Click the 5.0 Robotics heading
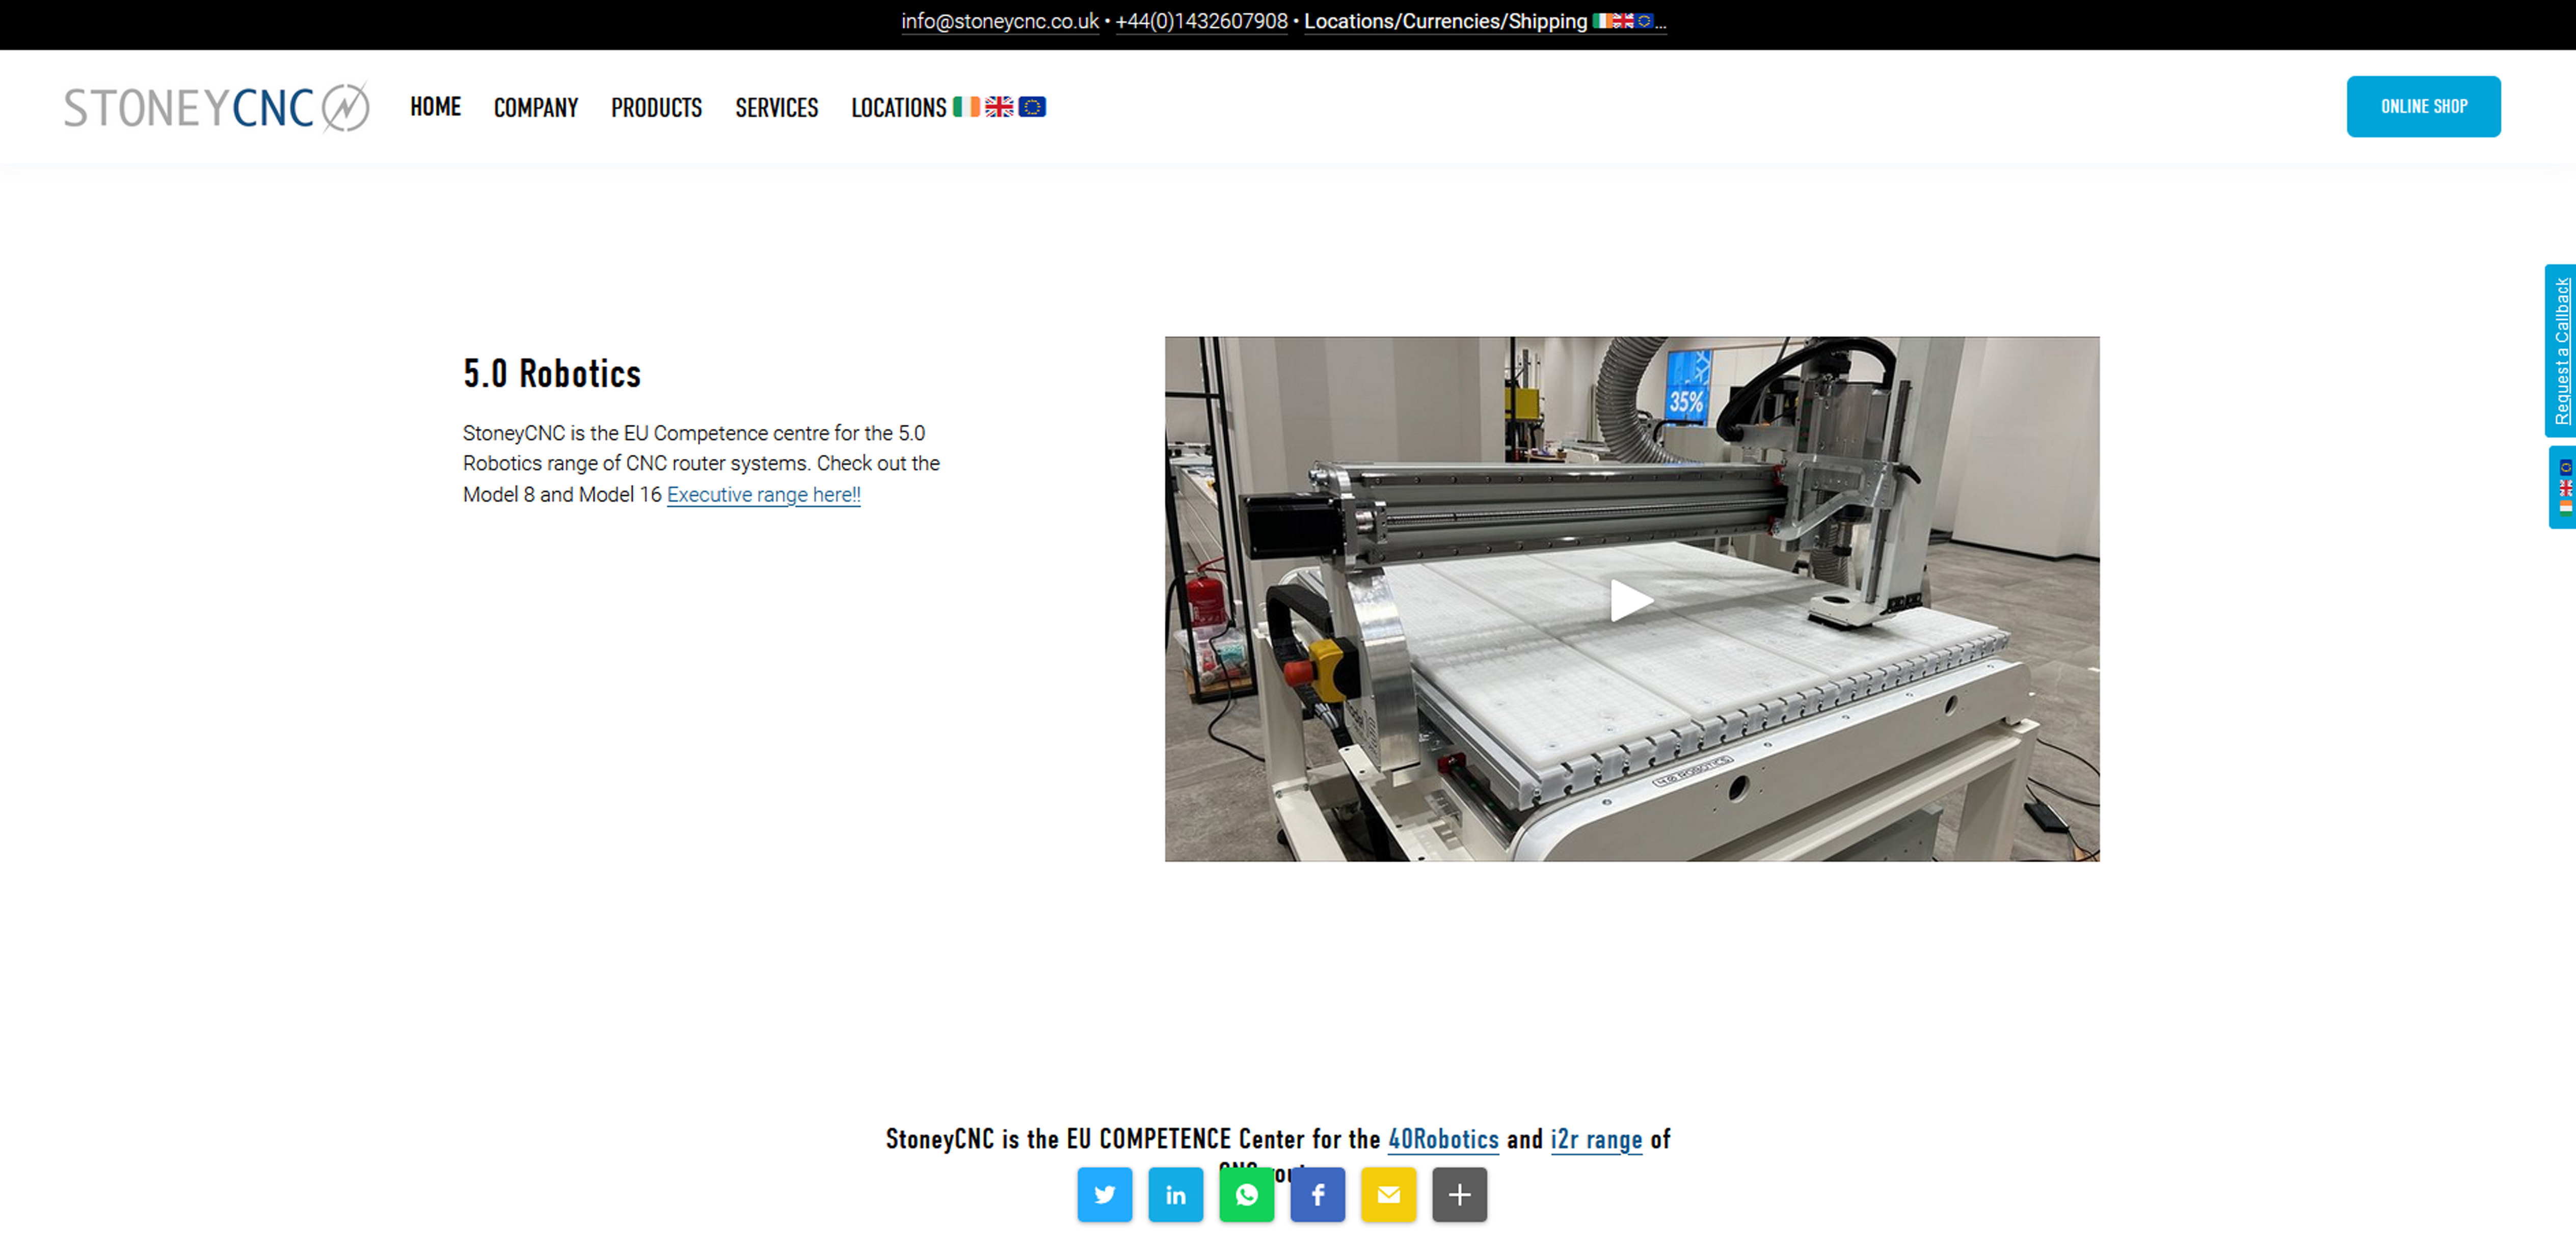 coord(552,373)
